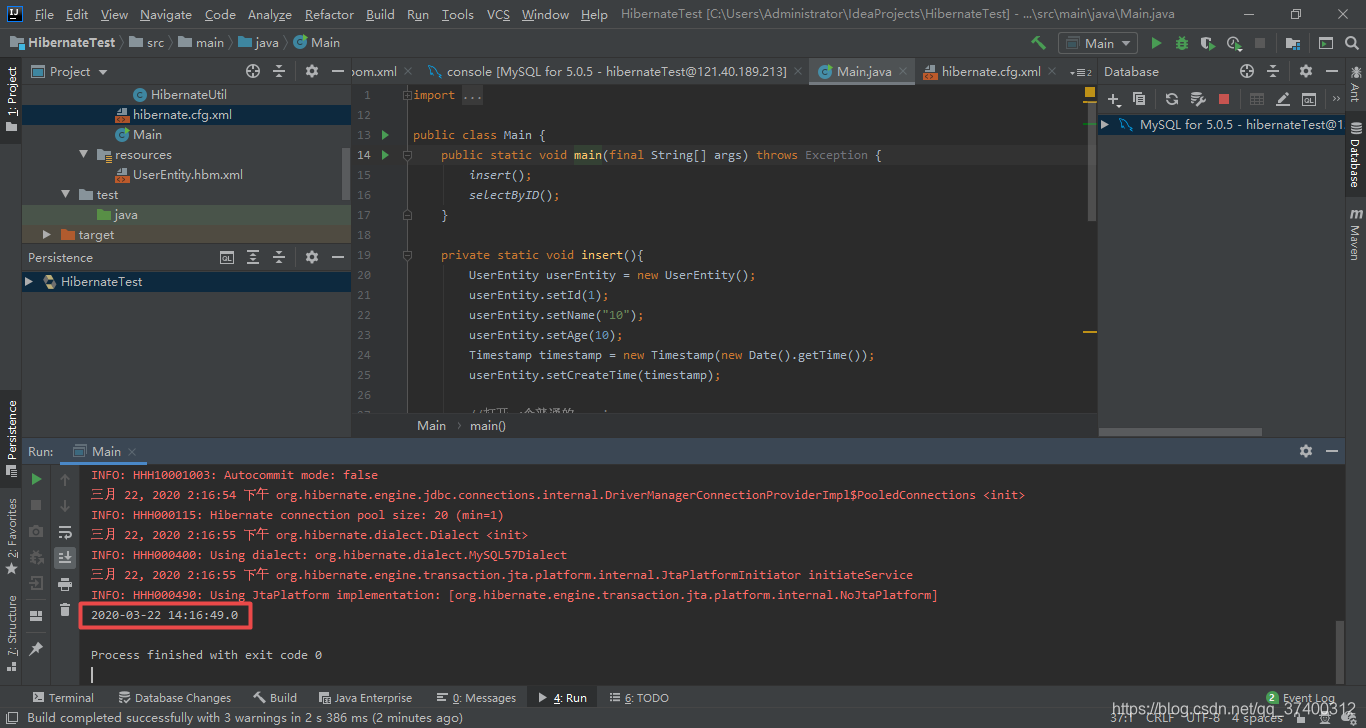
Task: Open the Refactor menu
Action: (x=329, y=14)
